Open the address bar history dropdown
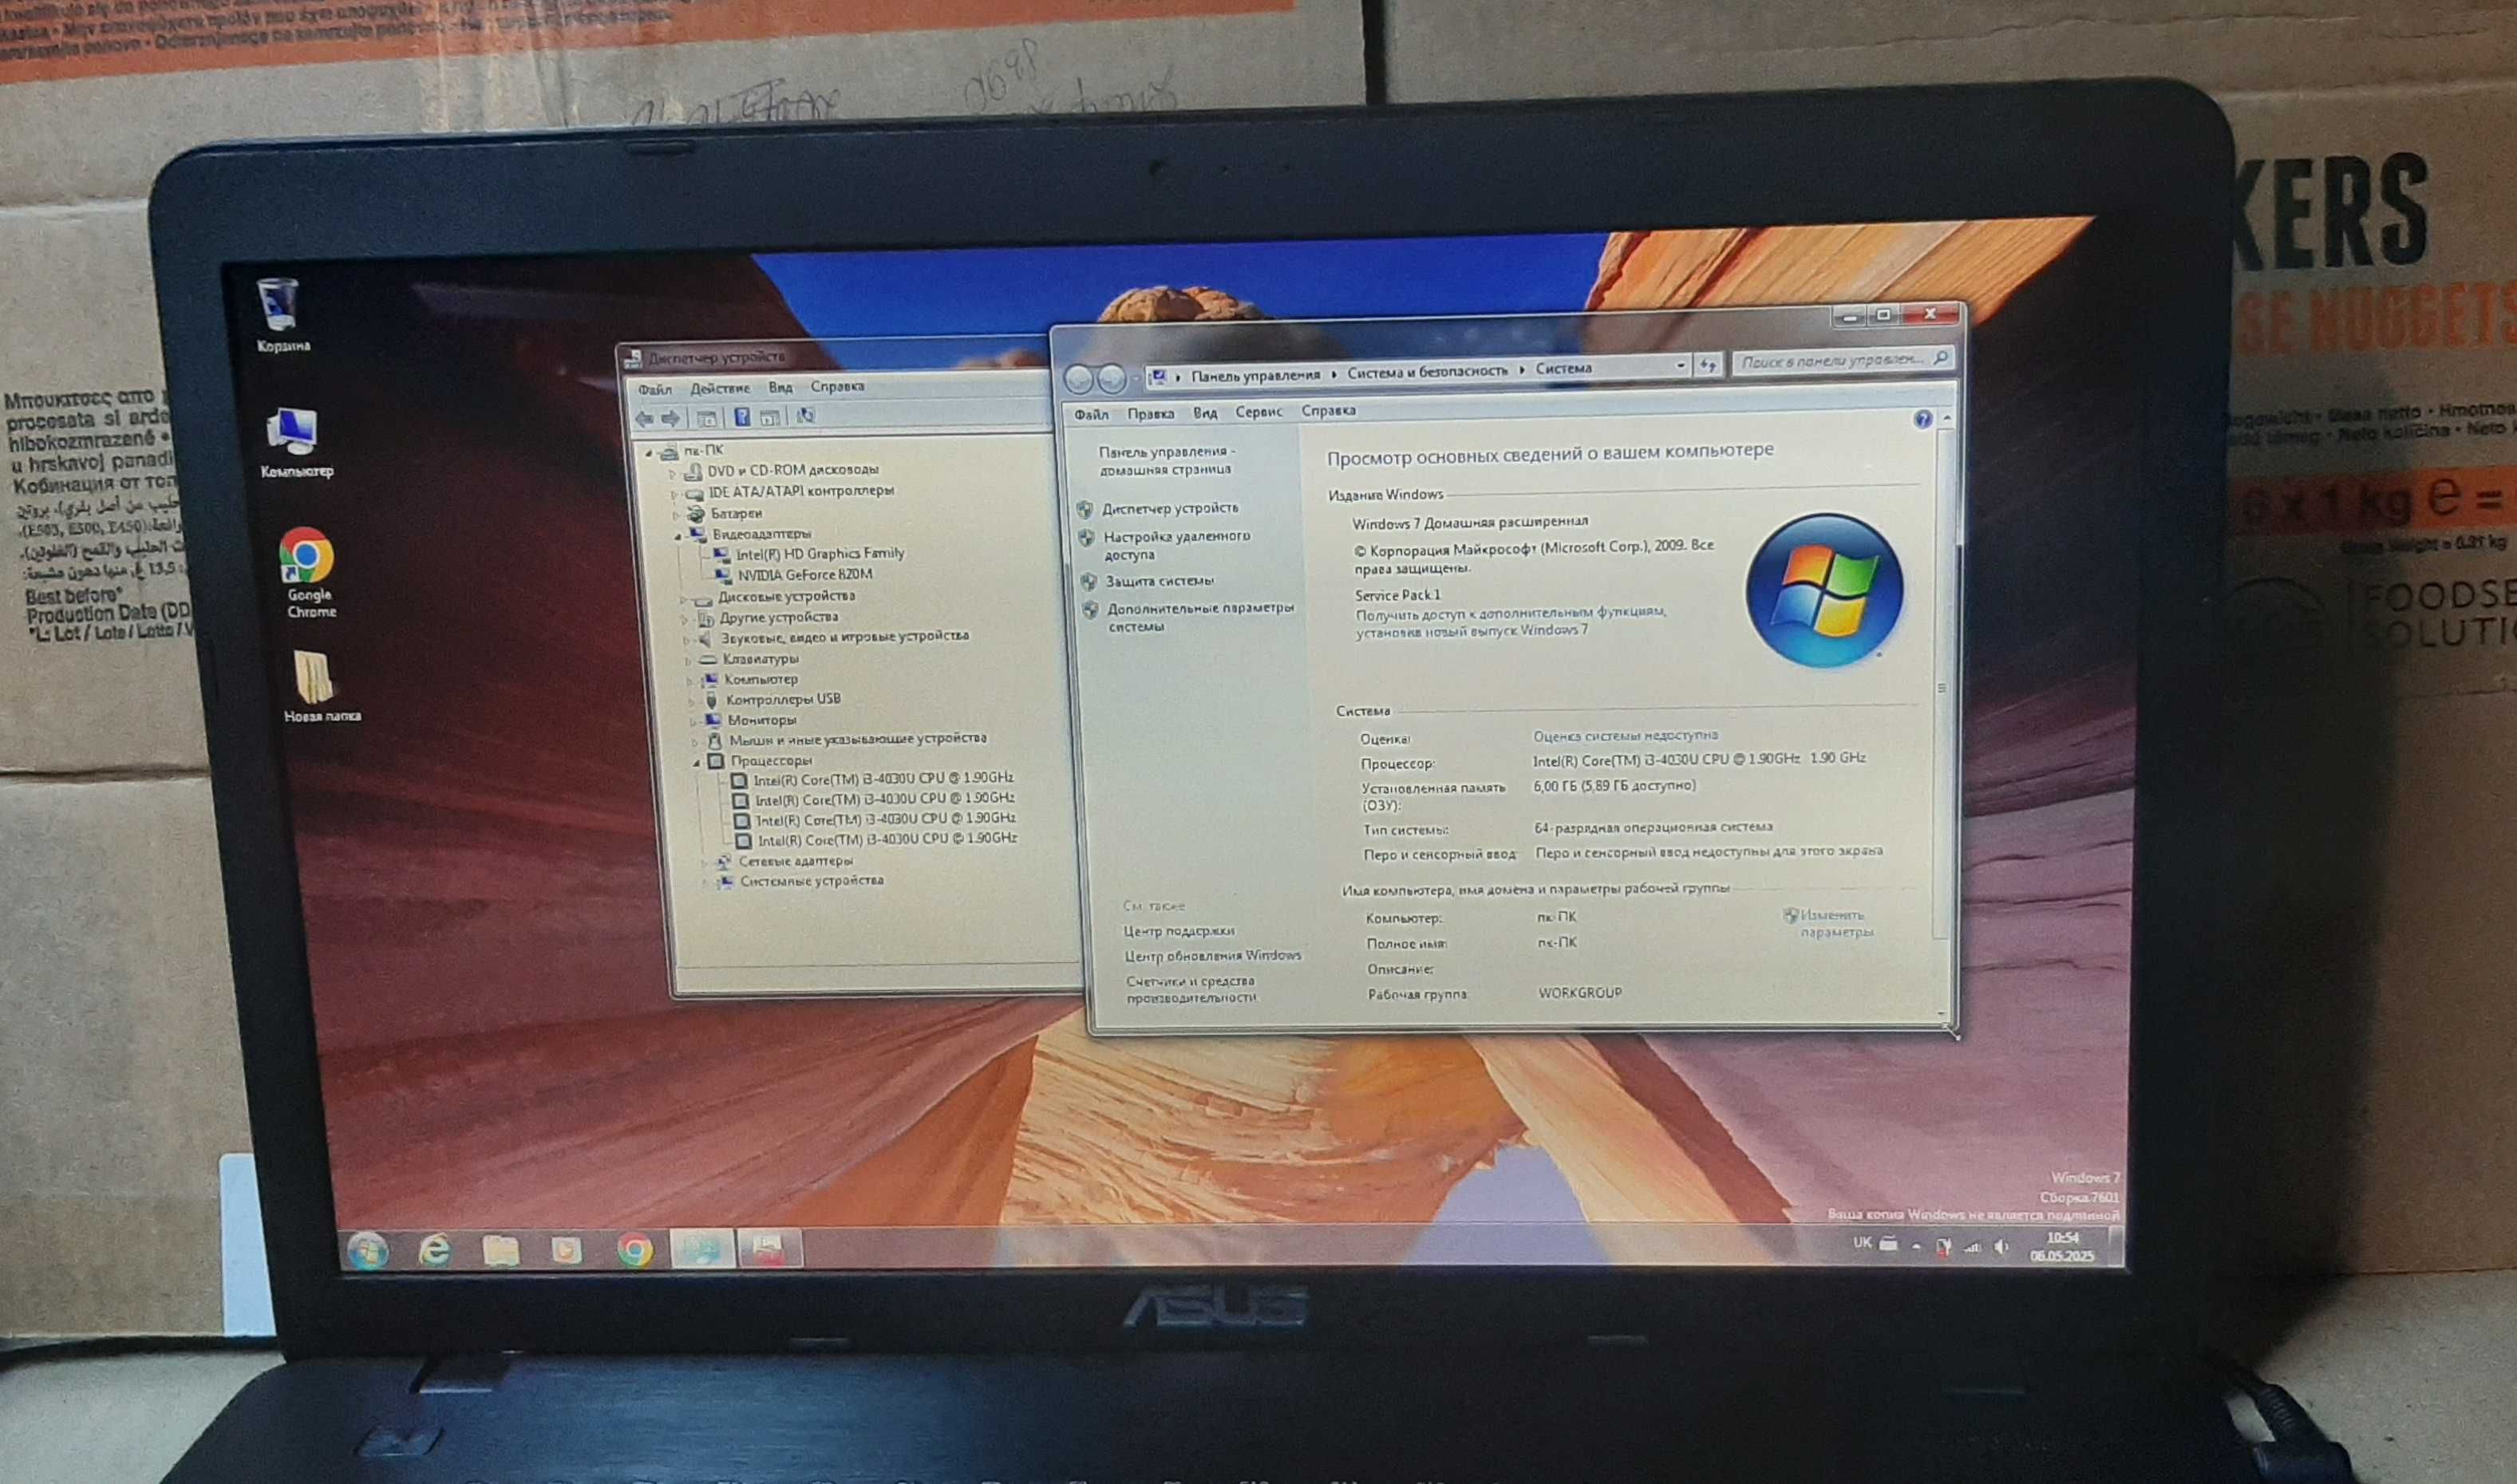The width and height of the screenshot is (2517, 1484). (x=1680, y=366)
